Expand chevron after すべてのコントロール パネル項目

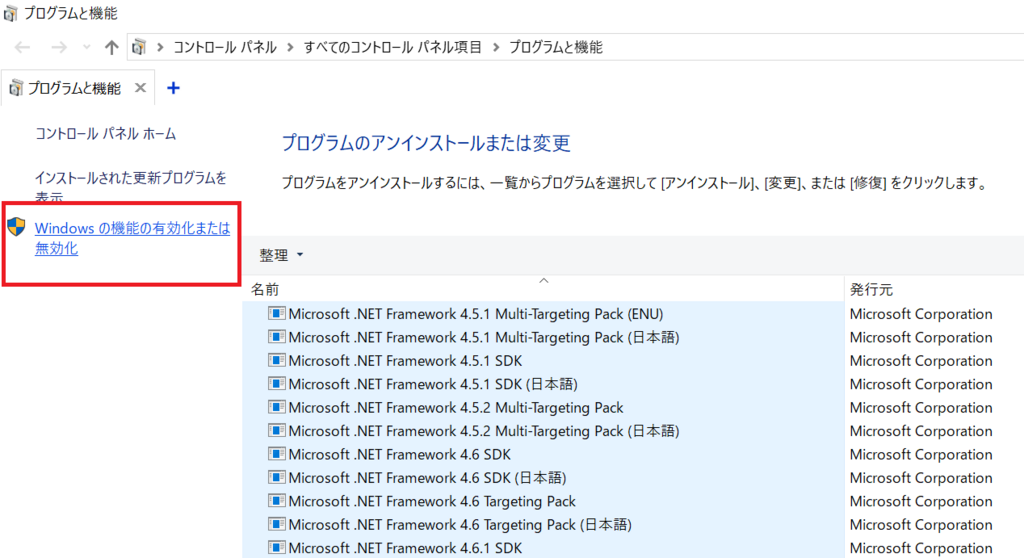click(x=496, y=47)
